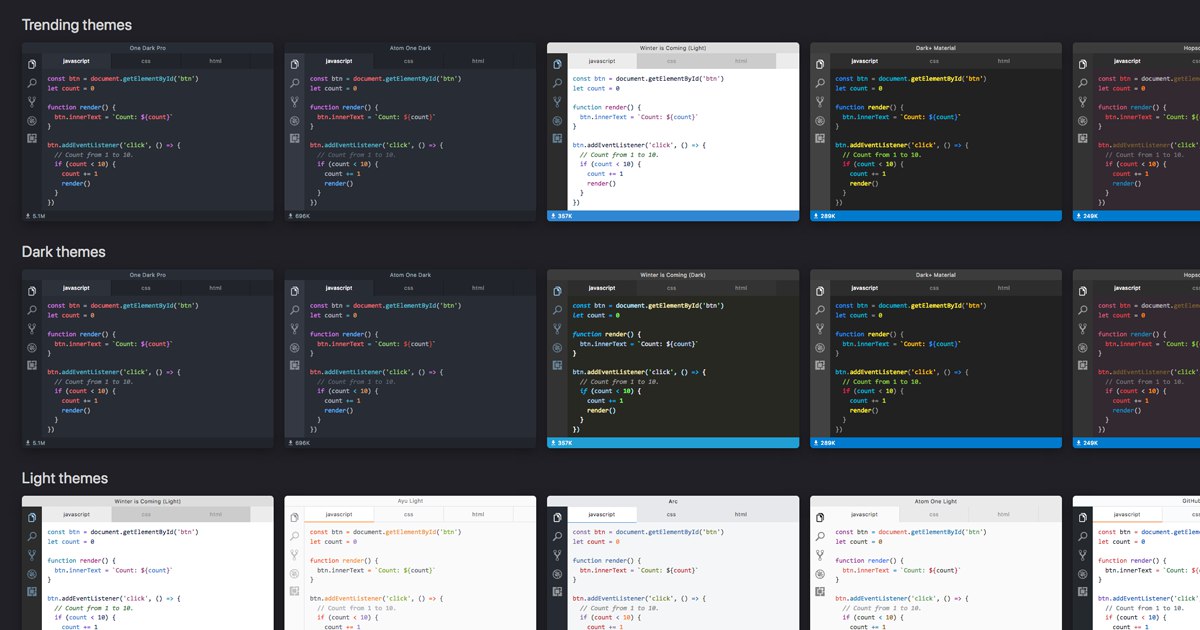The width and height of the screenshot is (1200, 630).
Task: Click download icon beside 5.1M in Trending One Dark Pro
Action: coord(28,216)
